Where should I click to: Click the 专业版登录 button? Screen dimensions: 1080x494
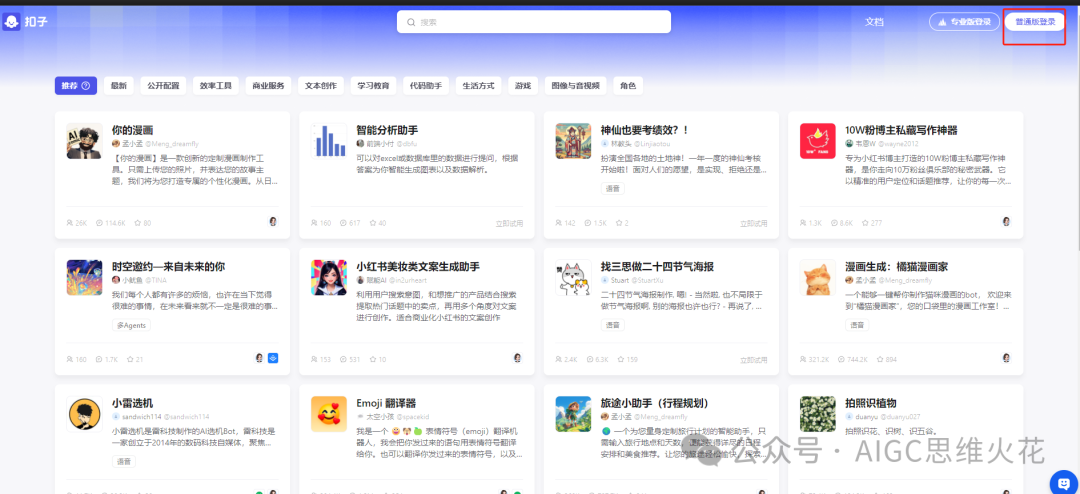pyautogui.click(x=964, y=22)
